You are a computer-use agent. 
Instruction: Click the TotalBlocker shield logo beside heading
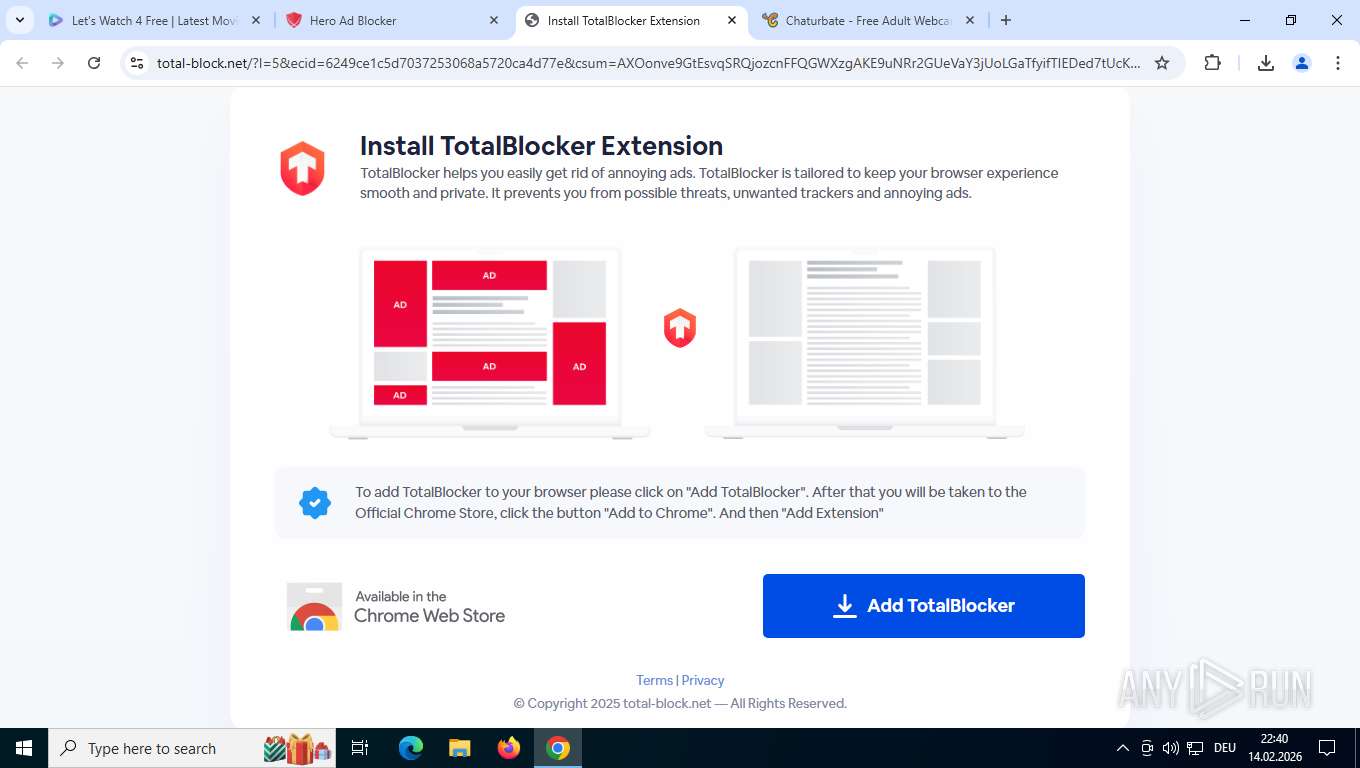click(302, 168)
